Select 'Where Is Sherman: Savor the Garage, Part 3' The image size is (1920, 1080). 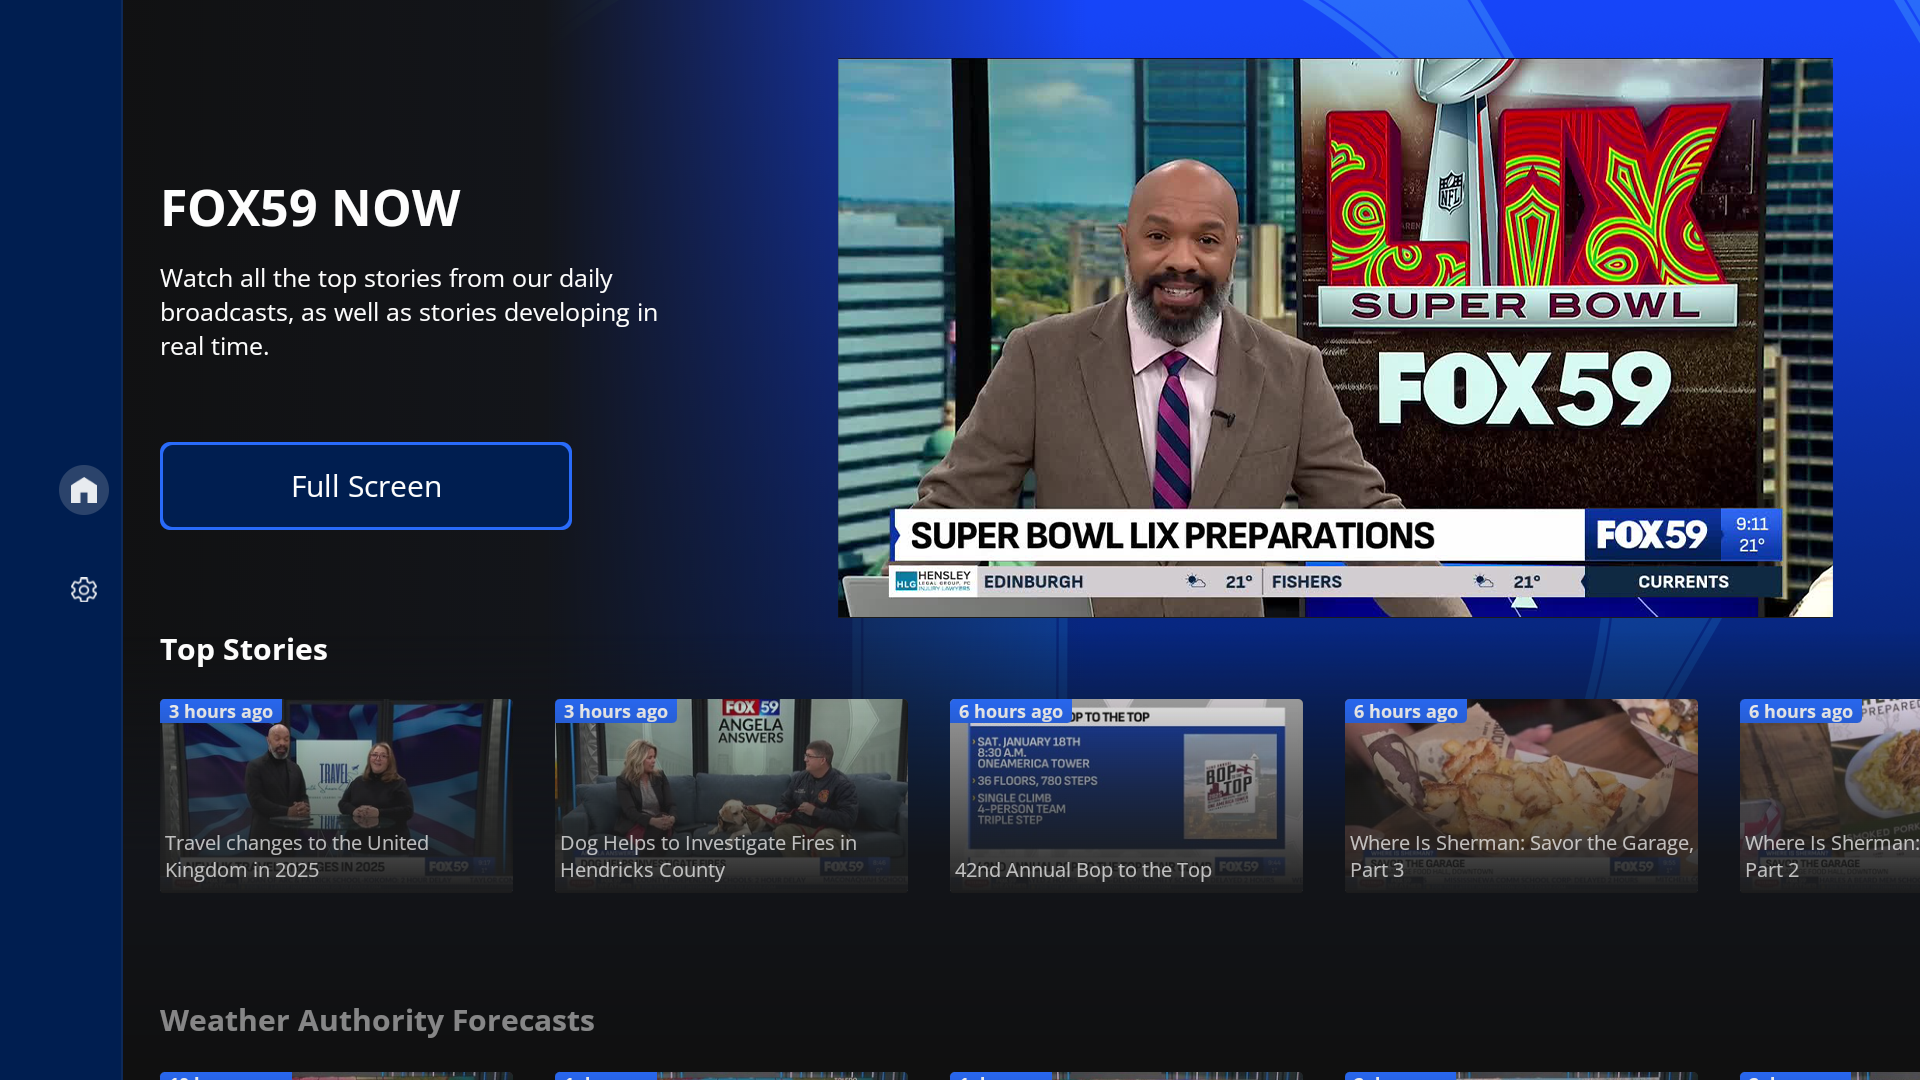[x=1520, y=795]
